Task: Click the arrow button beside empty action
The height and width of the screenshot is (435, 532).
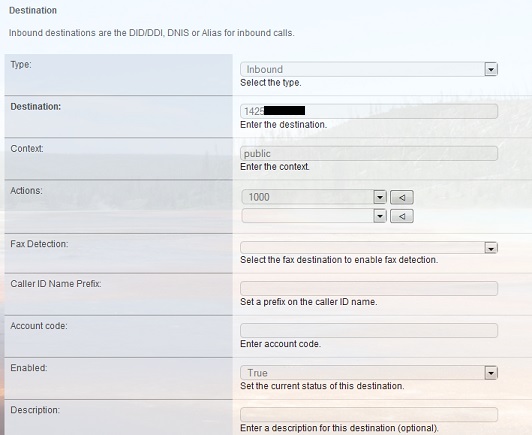Action: (x=402, y=216)
